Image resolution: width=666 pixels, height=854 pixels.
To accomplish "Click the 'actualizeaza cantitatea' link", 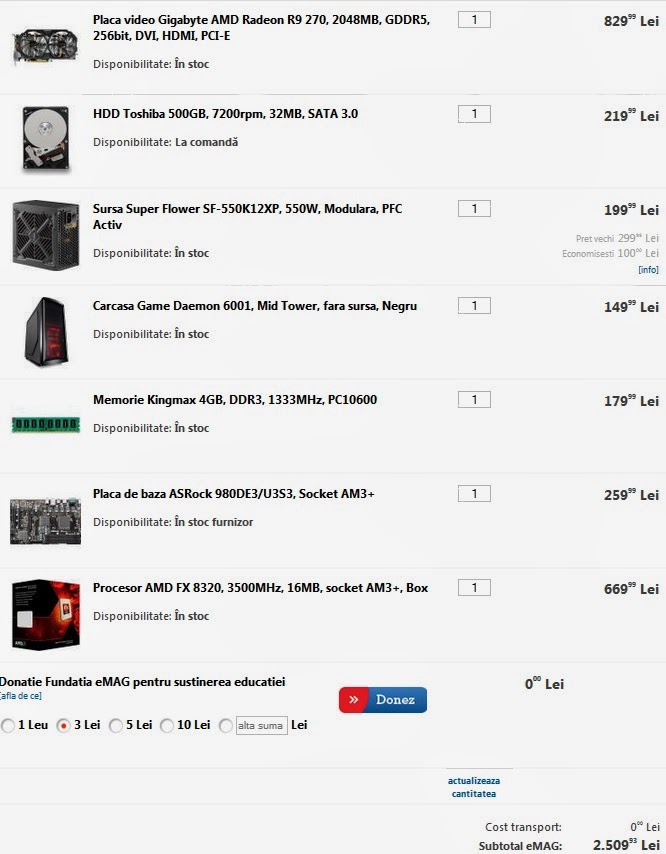I will 474,787.
